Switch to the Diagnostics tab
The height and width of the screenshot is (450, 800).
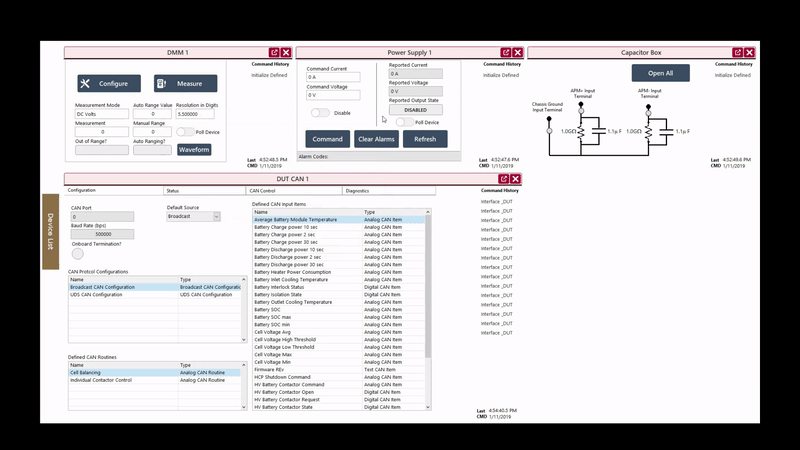point(389,190)
